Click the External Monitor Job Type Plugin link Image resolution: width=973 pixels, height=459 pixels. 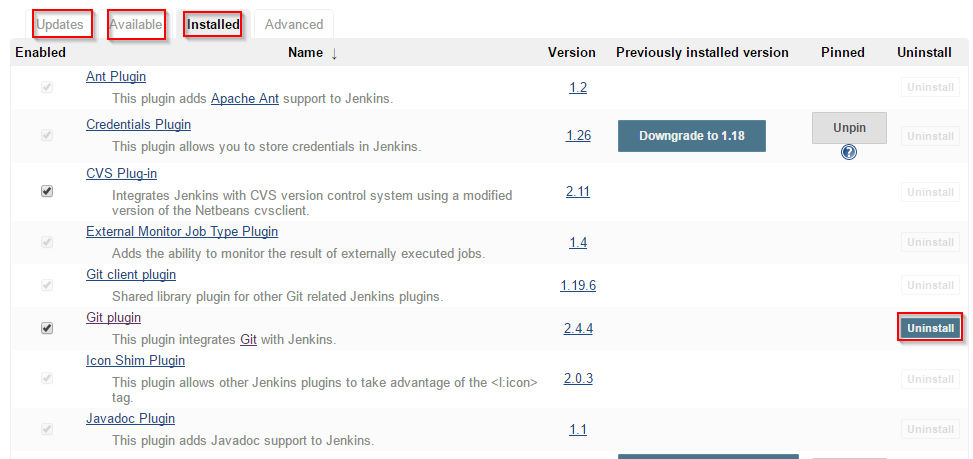pos(182,231)
